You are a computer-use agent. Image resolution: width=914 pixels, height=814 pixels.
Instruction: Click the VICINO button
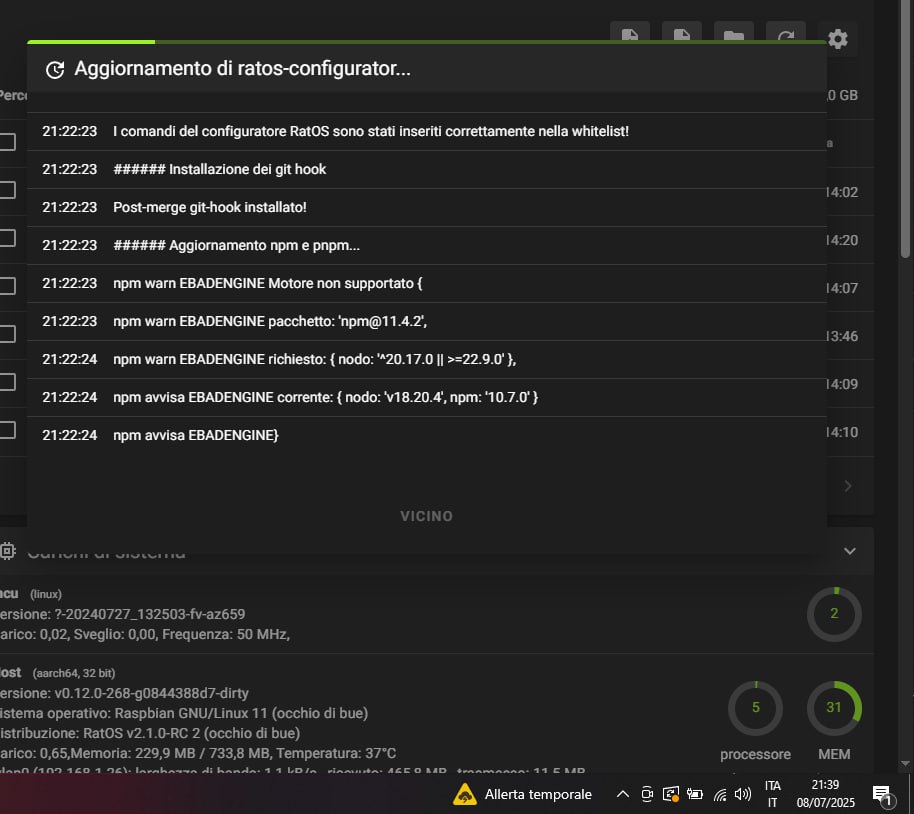click(x=426, y=516)
